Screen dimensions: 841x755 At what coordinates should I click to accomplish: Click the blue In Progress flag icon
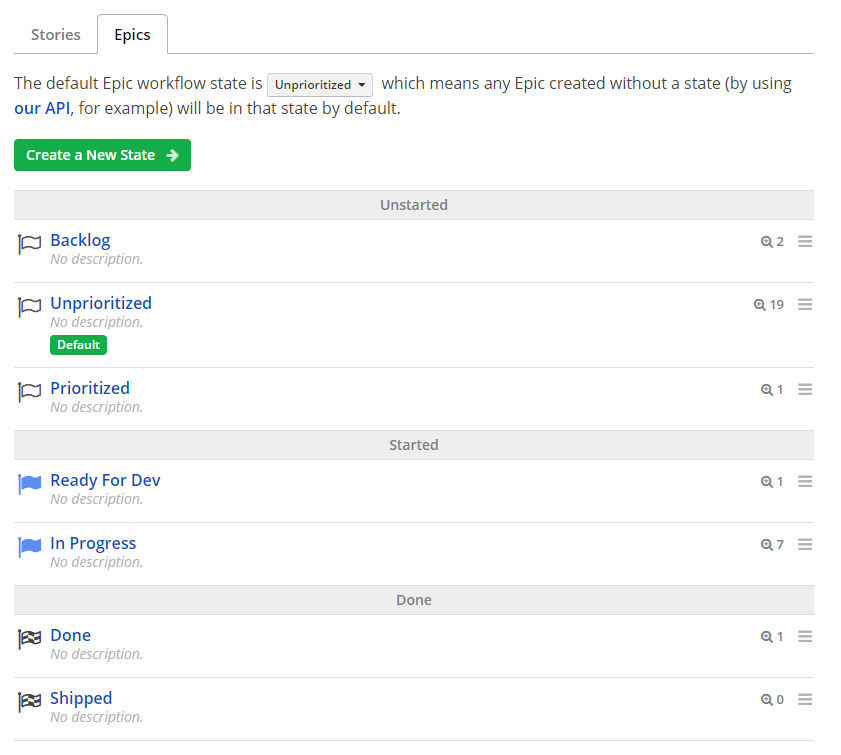(x=29, y=547)
